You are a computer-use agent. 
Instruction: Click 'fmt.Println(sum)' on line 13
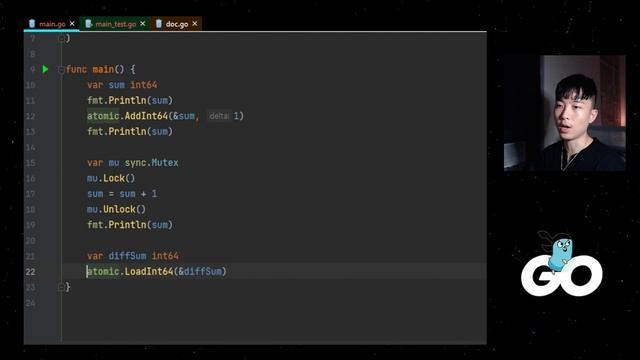(x=130, y=131)
